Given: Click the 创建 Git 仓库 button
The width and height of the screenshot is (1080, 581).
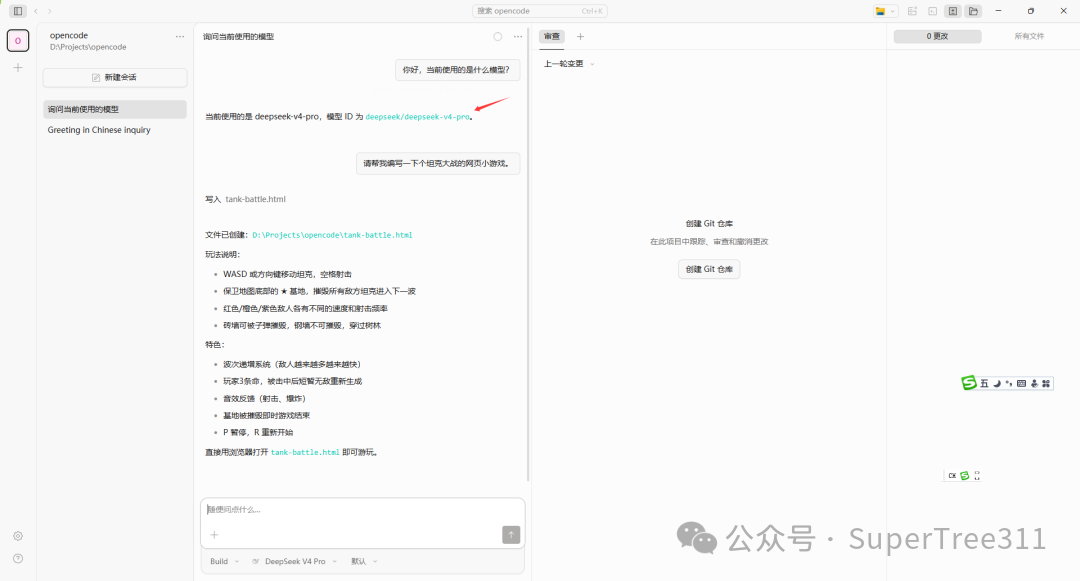Looking at the screenshot, I should [x=709, y=269].
